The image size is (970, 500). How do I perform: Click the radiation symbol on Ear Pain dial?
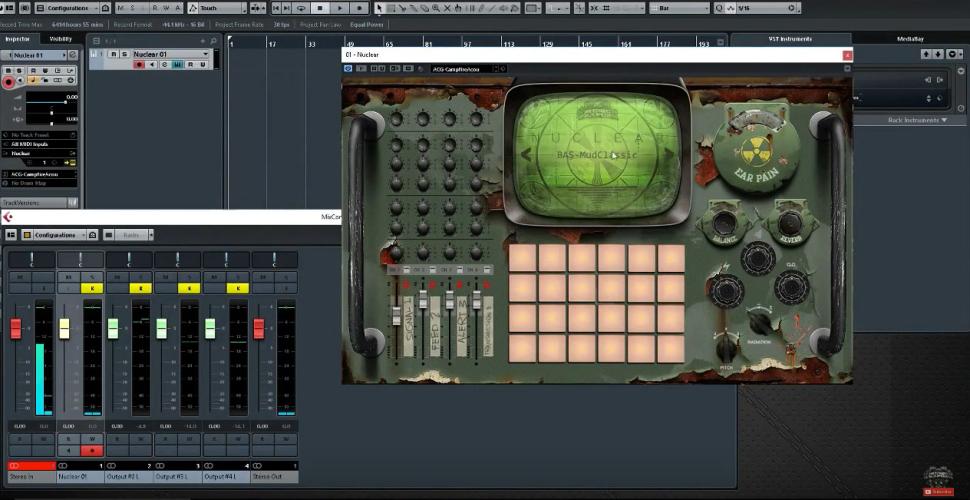[x=755, y=151]
